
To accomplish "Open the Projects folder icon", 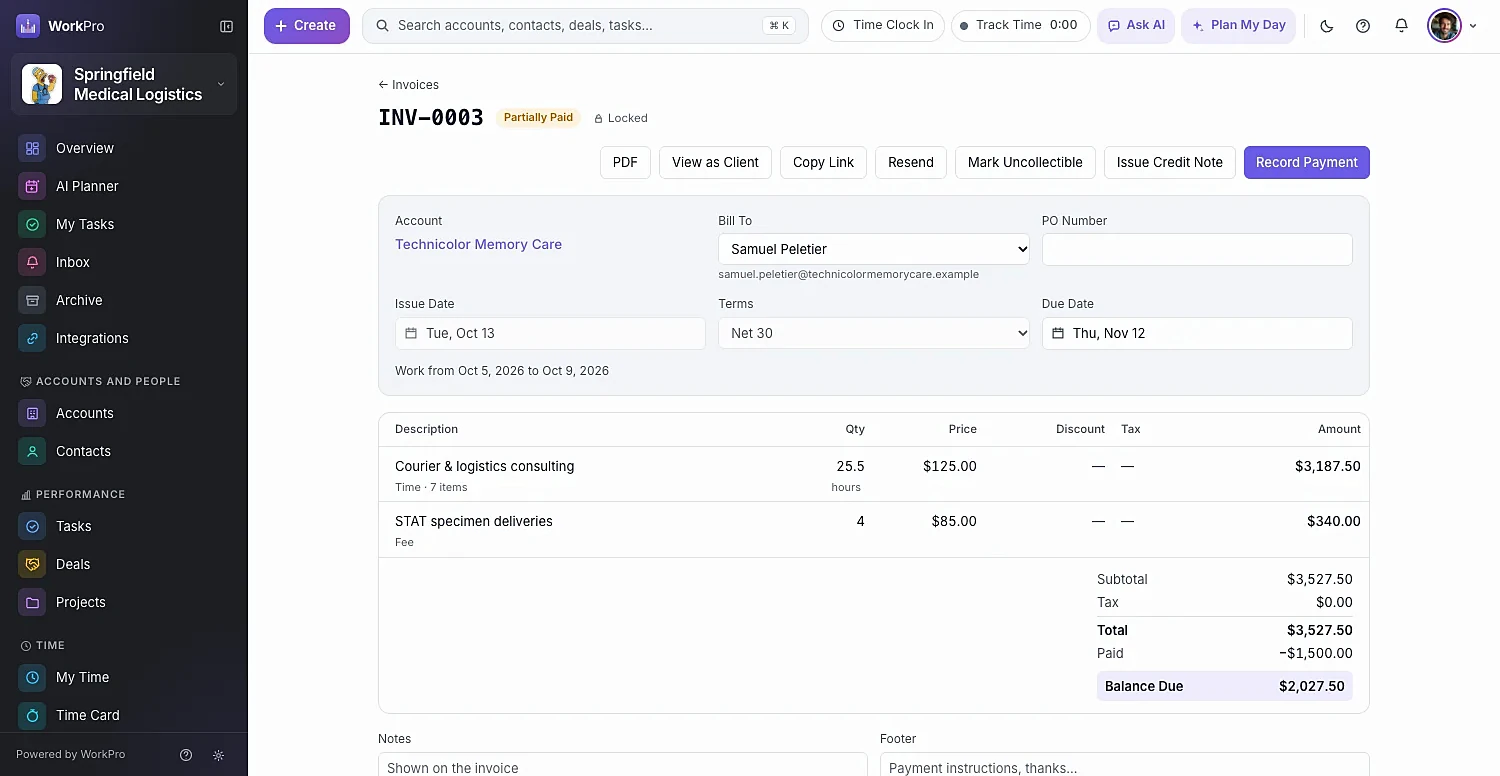I will 32,602.
